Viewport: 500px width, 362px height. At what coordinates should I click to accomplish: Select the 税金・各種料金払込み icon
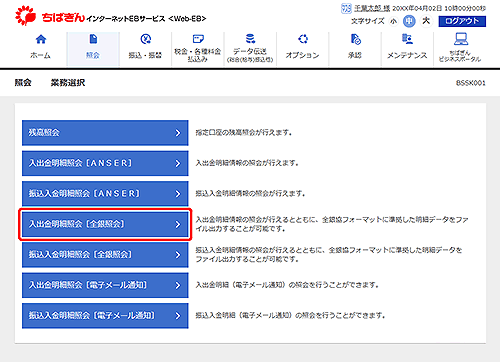pyautogui.click(x=198, y=39)
